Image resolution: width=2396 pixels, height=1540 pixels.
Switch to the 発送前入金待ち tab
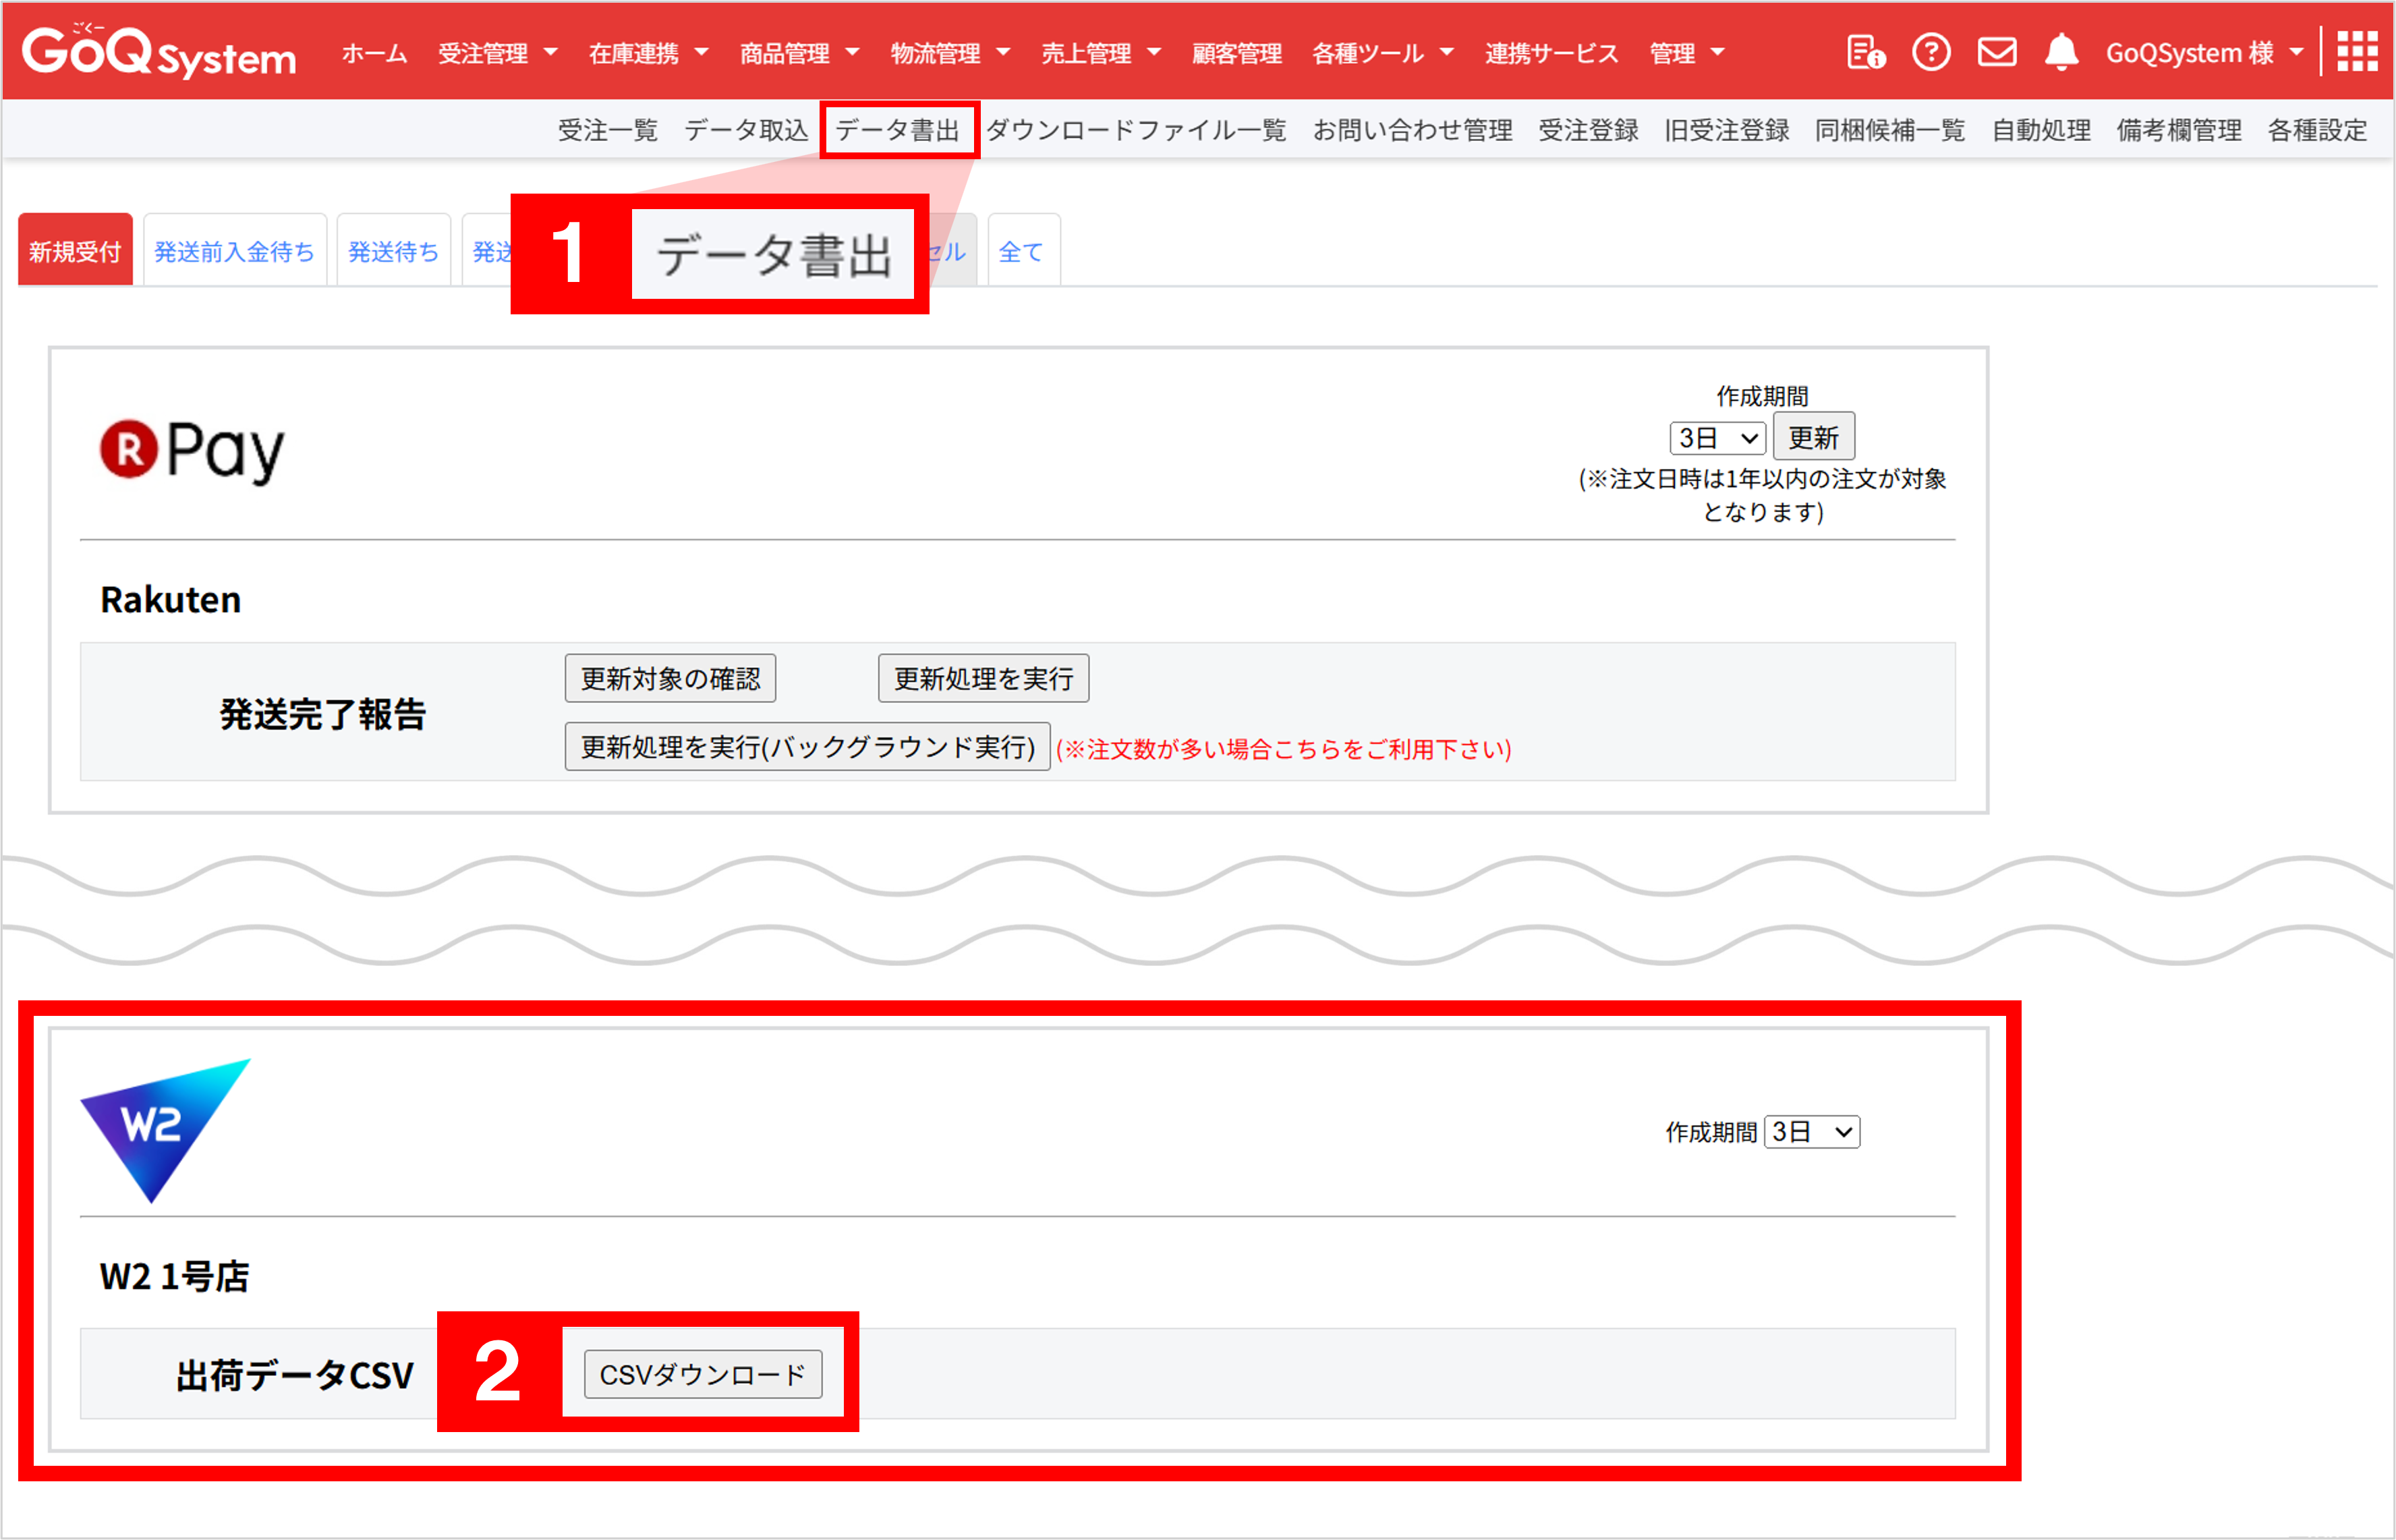pyautogui.click(x=234, y=252)
